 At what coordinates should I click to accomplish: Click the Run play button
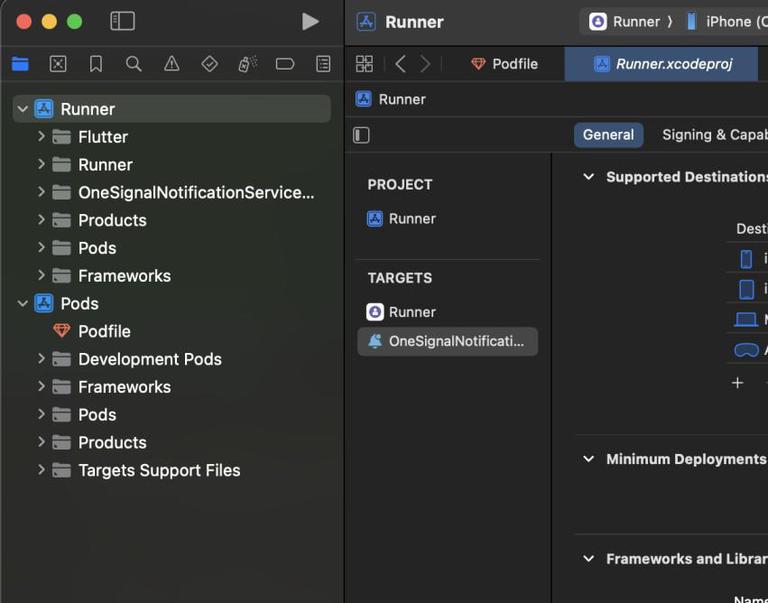coord(310,21)
